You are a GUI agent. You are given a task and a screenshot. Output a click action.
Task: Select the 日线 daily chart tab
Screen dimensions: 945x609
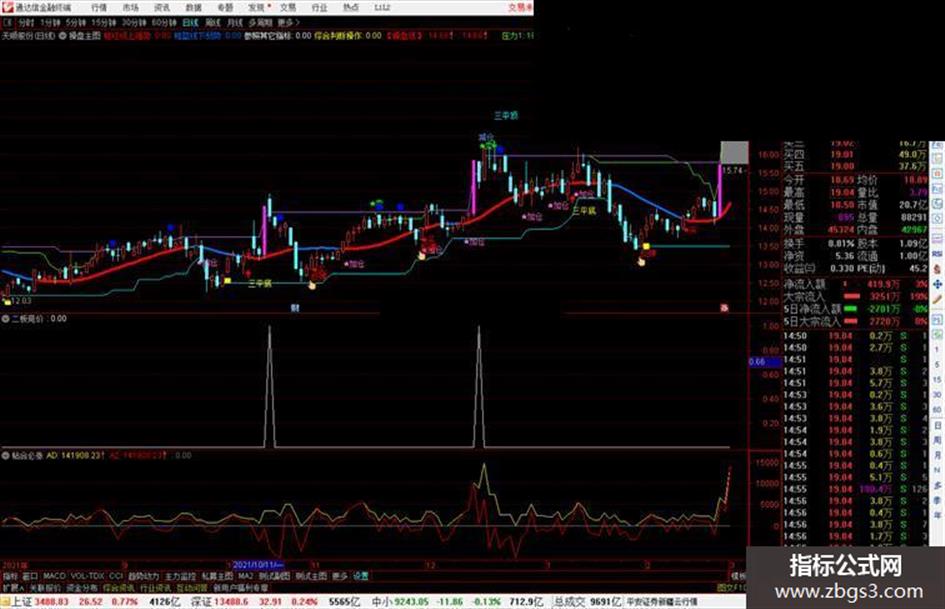pyautogui.click(x=190, y=23)
